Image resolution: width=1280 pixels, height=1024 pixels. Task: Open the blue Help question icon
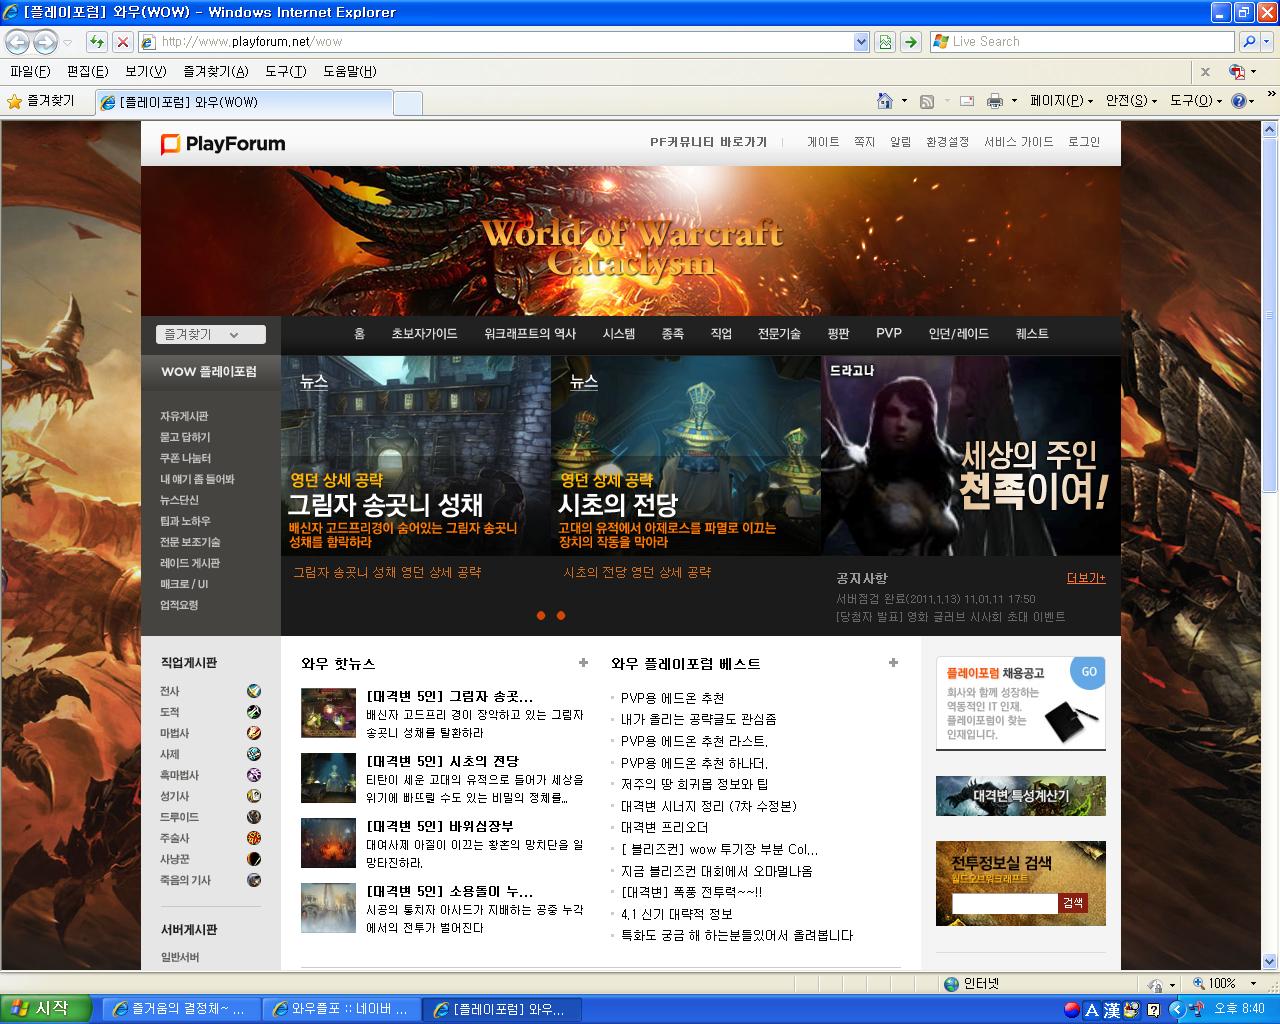1239,101
